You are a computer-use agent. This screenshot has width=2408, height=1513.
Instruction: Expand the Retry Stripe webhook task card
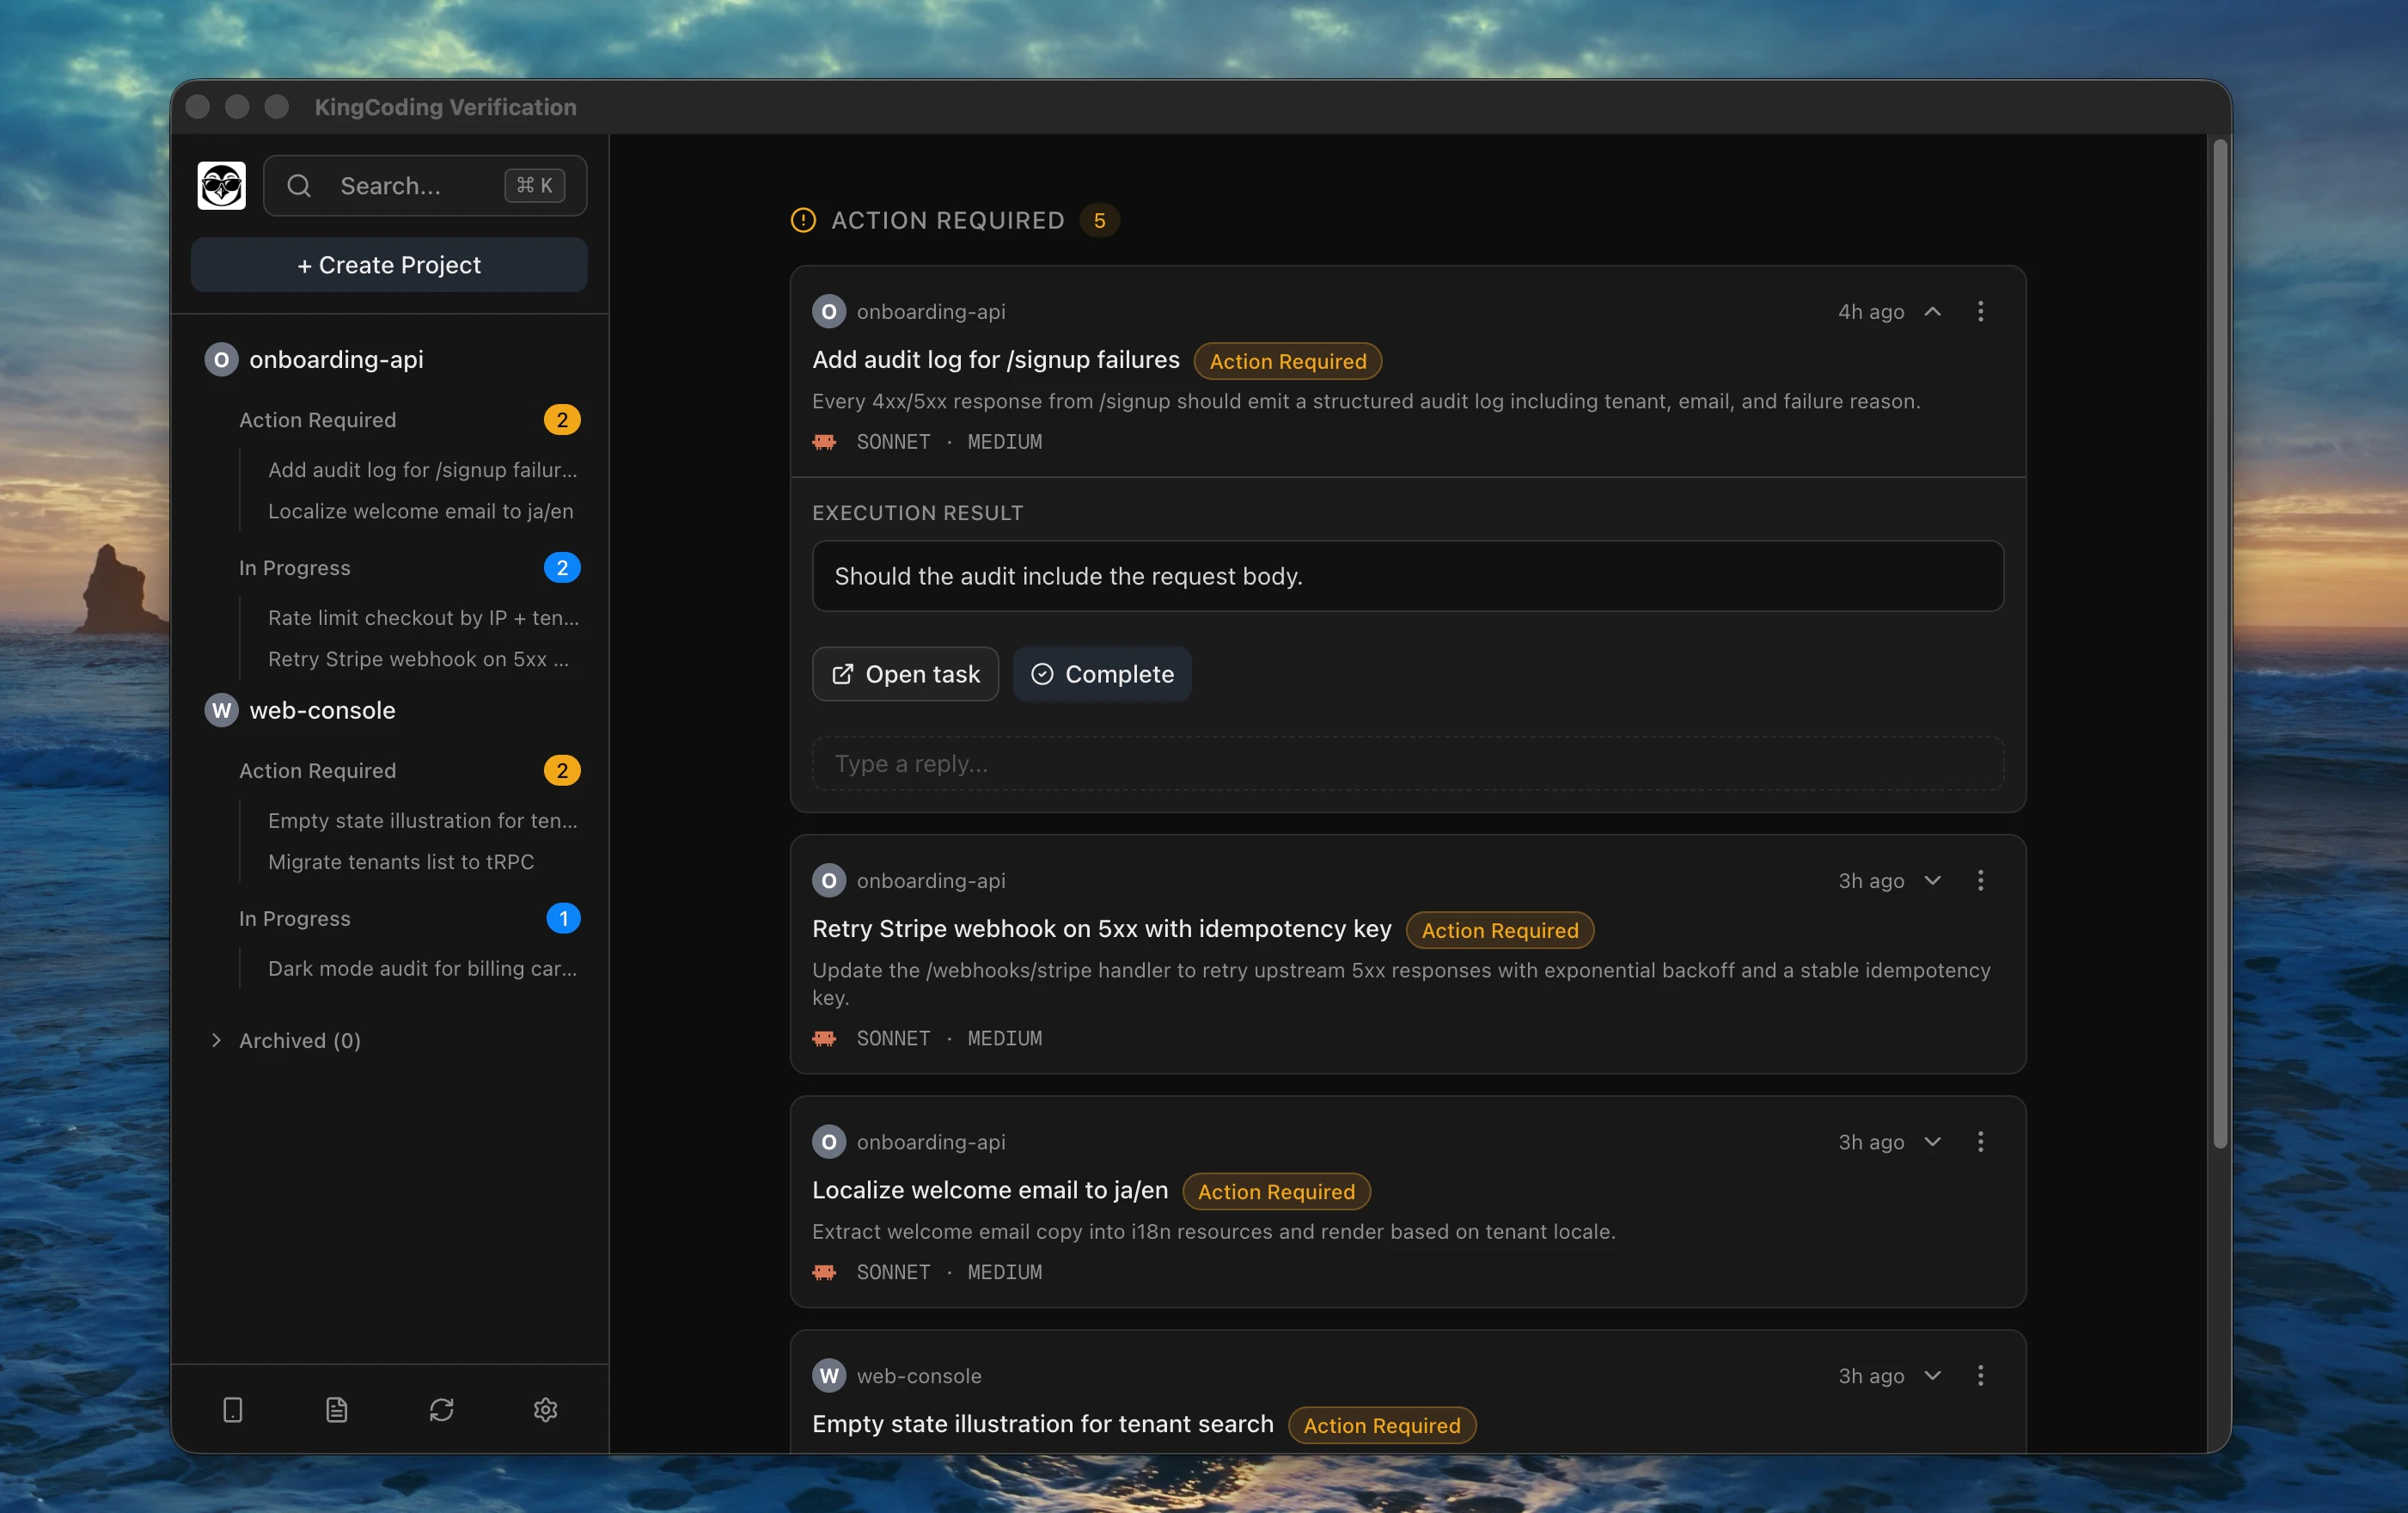click(x=1933, y=880)
